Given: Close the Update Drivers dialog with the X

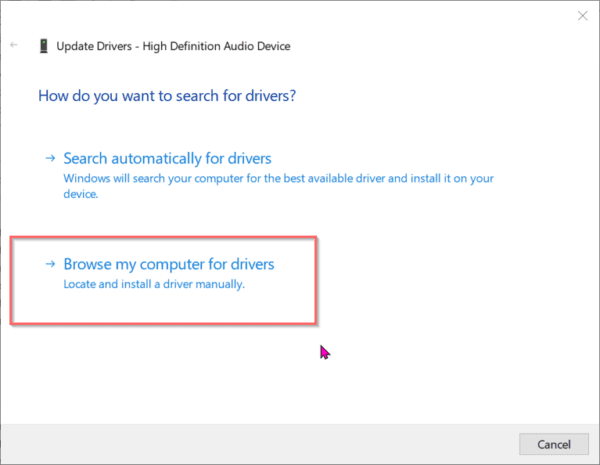Looking at the screenshot, I should [x=582, y=16].
